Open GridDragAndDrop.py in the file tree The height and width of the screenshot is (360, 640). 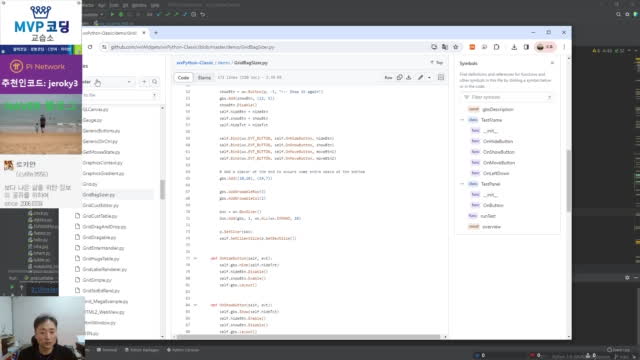pos(104,227)
